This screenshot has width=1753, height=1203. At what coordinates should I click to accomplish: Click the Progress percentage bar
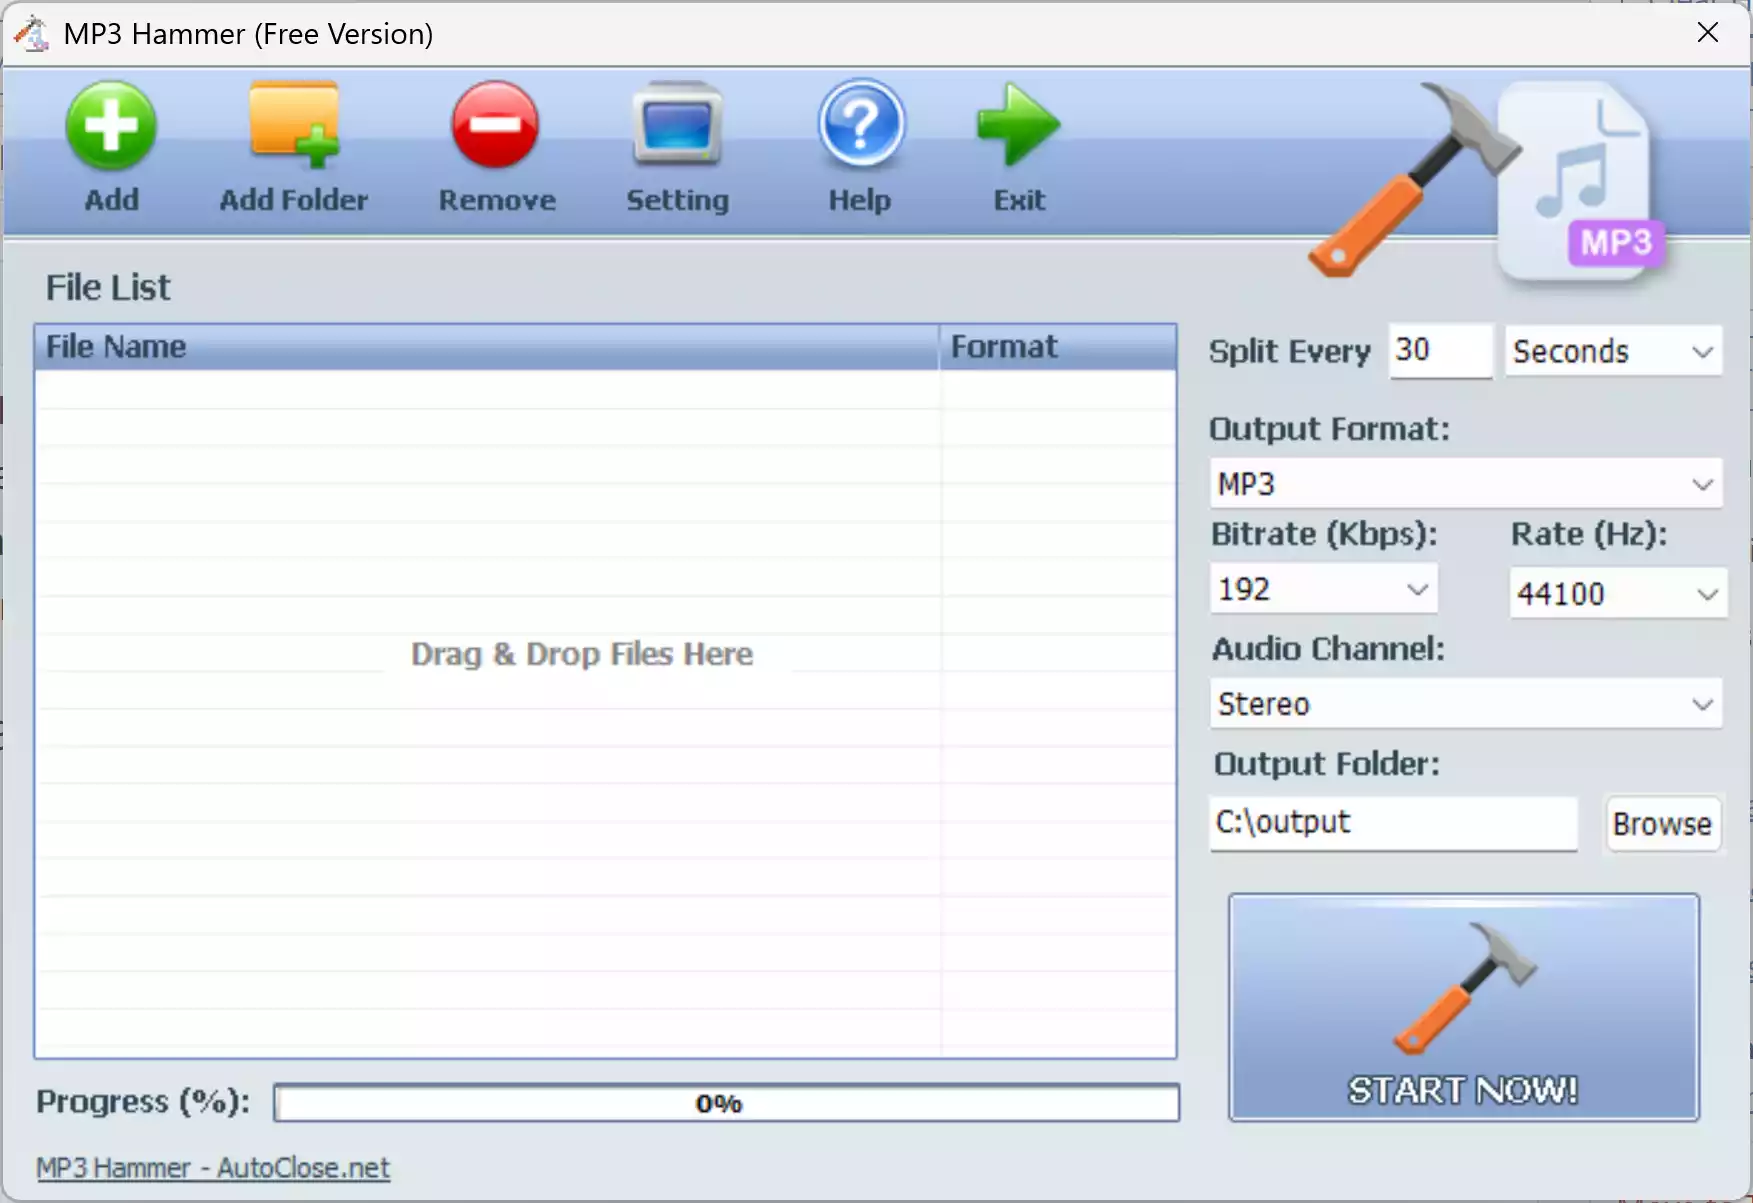tap(726, 1103)
